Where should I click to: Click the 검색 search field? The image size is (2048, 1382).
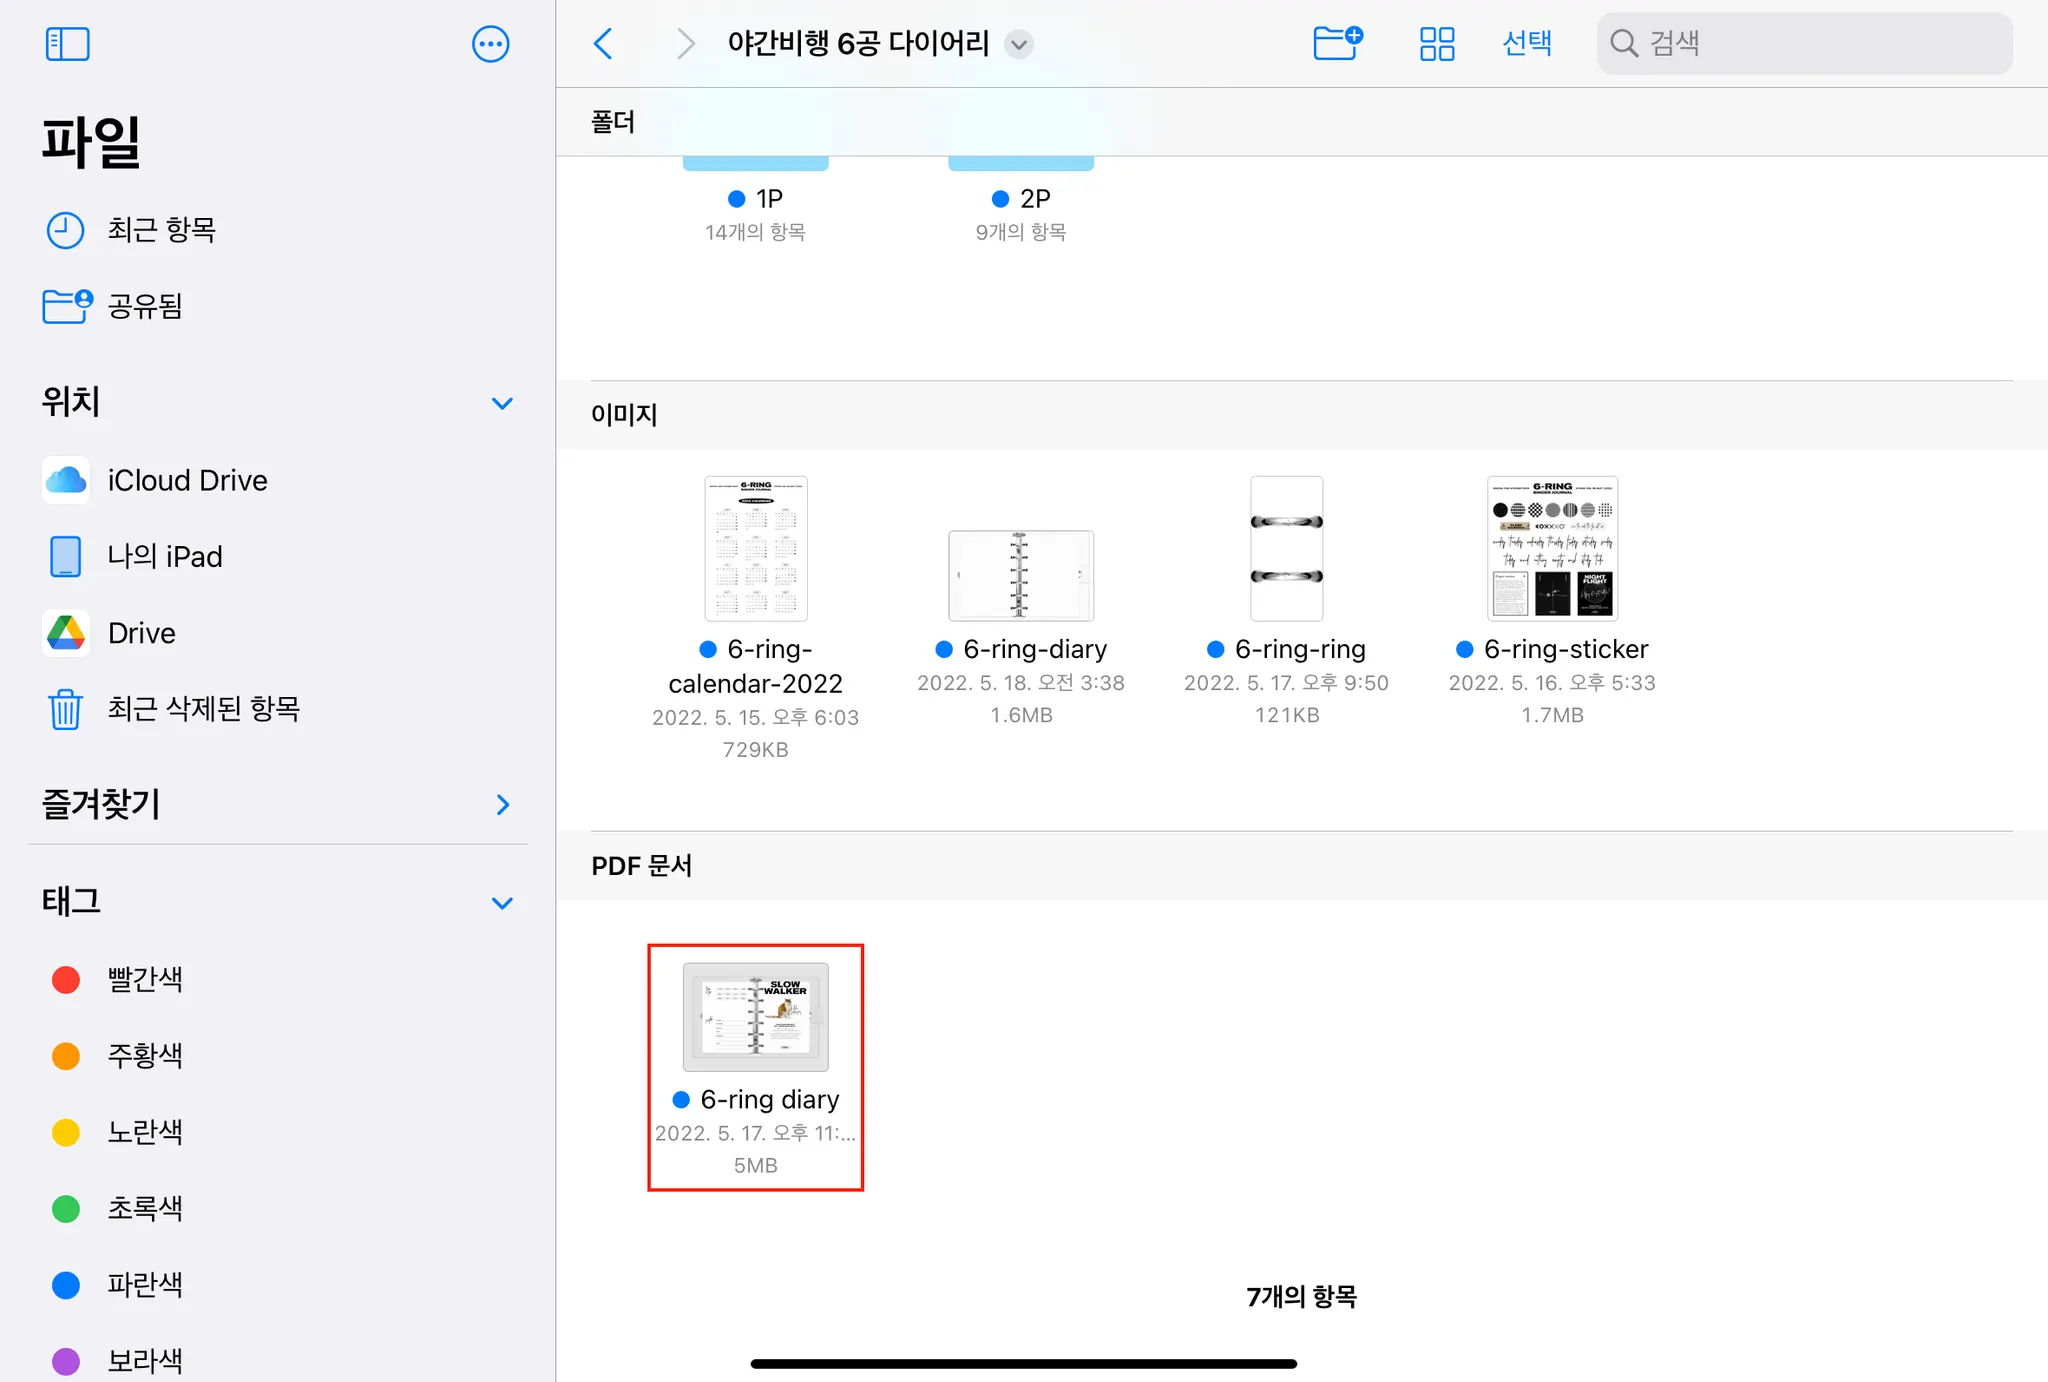1803,43
